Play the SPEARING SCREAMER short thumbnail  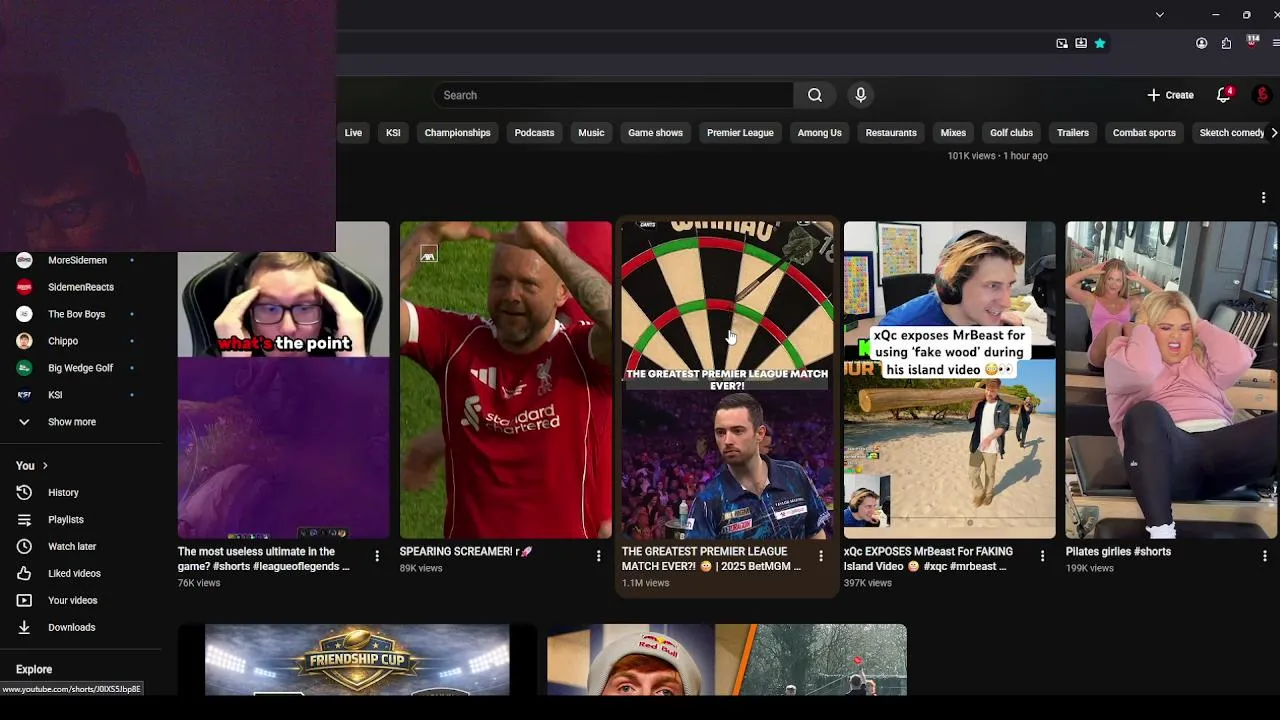click(505, 380)
